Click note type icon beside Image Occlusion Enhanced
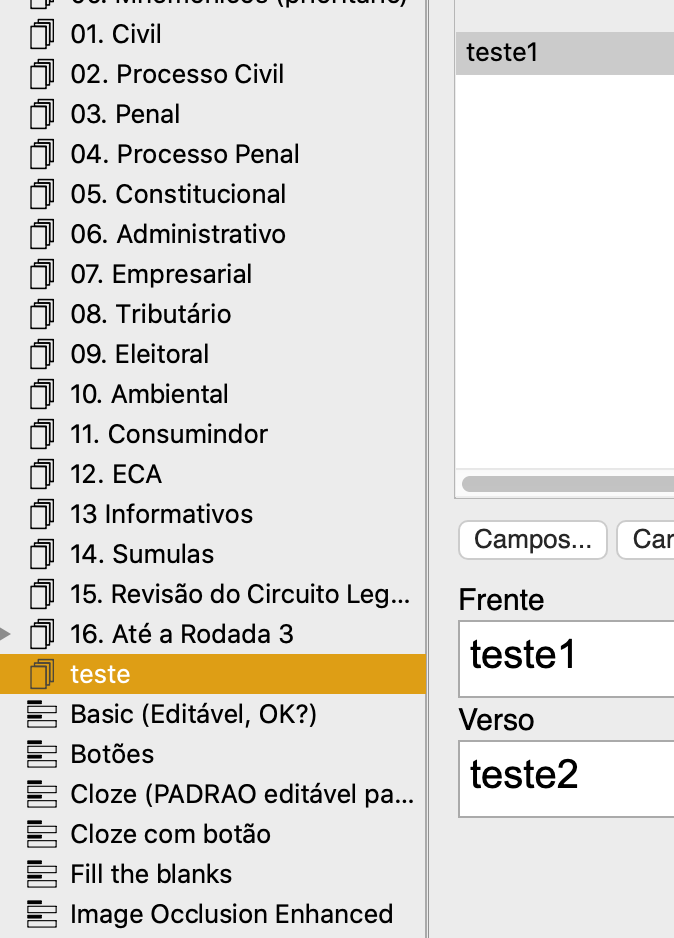 pos(41,915)
